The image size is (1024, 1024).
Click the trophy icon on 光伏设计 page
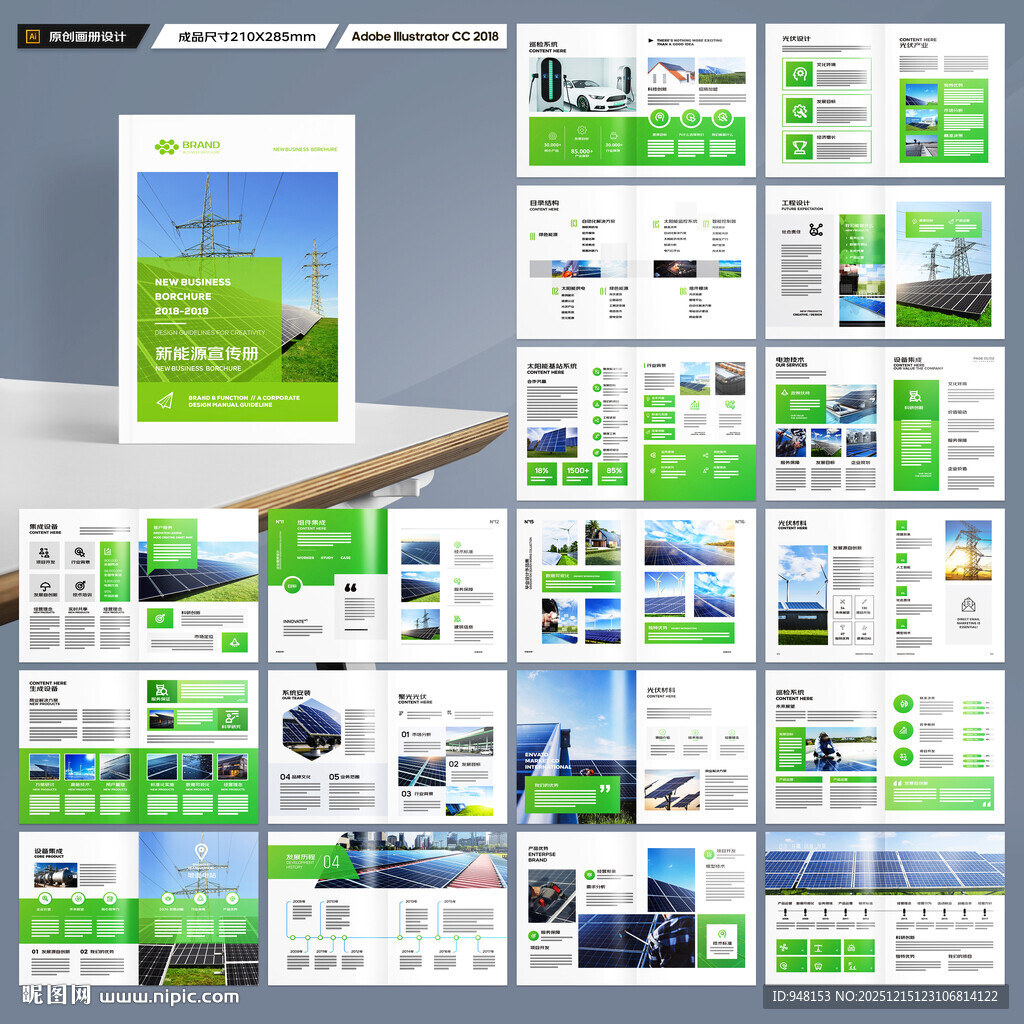click(x=799, y=148)
